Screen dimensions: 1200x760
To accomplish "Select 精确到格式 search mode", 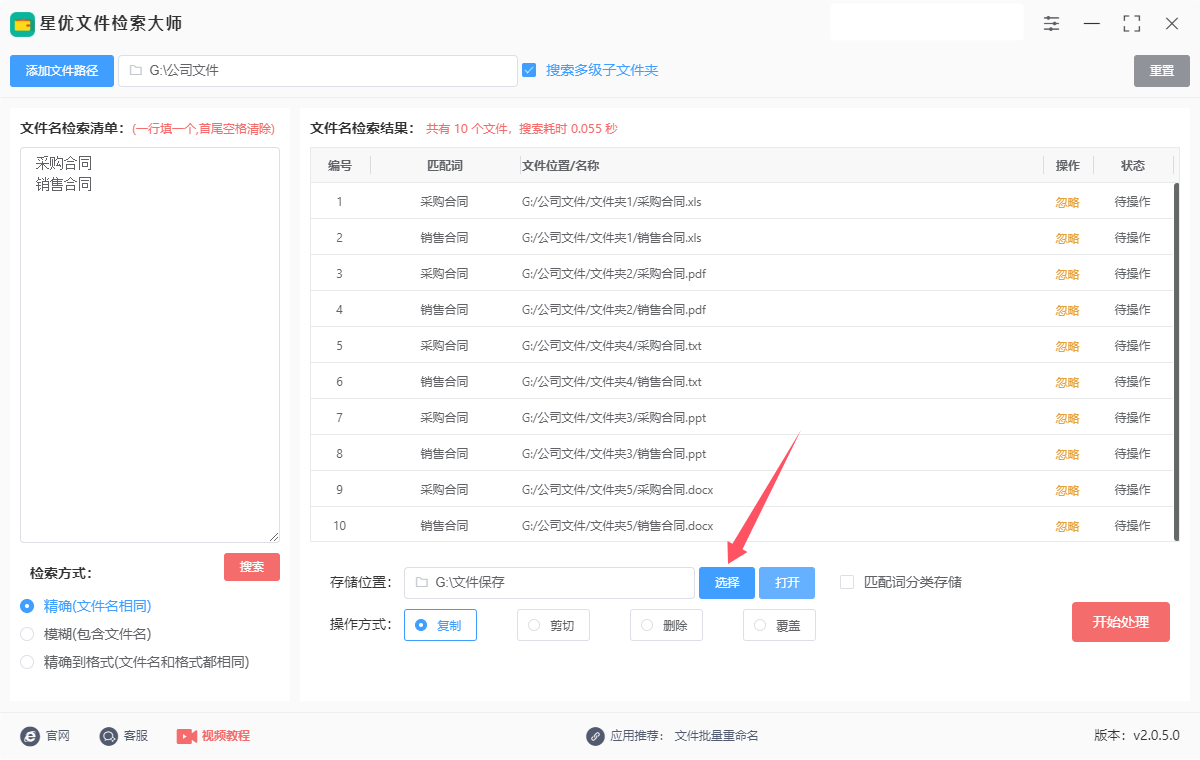I will pyautogui.click(x=27, y=662).
